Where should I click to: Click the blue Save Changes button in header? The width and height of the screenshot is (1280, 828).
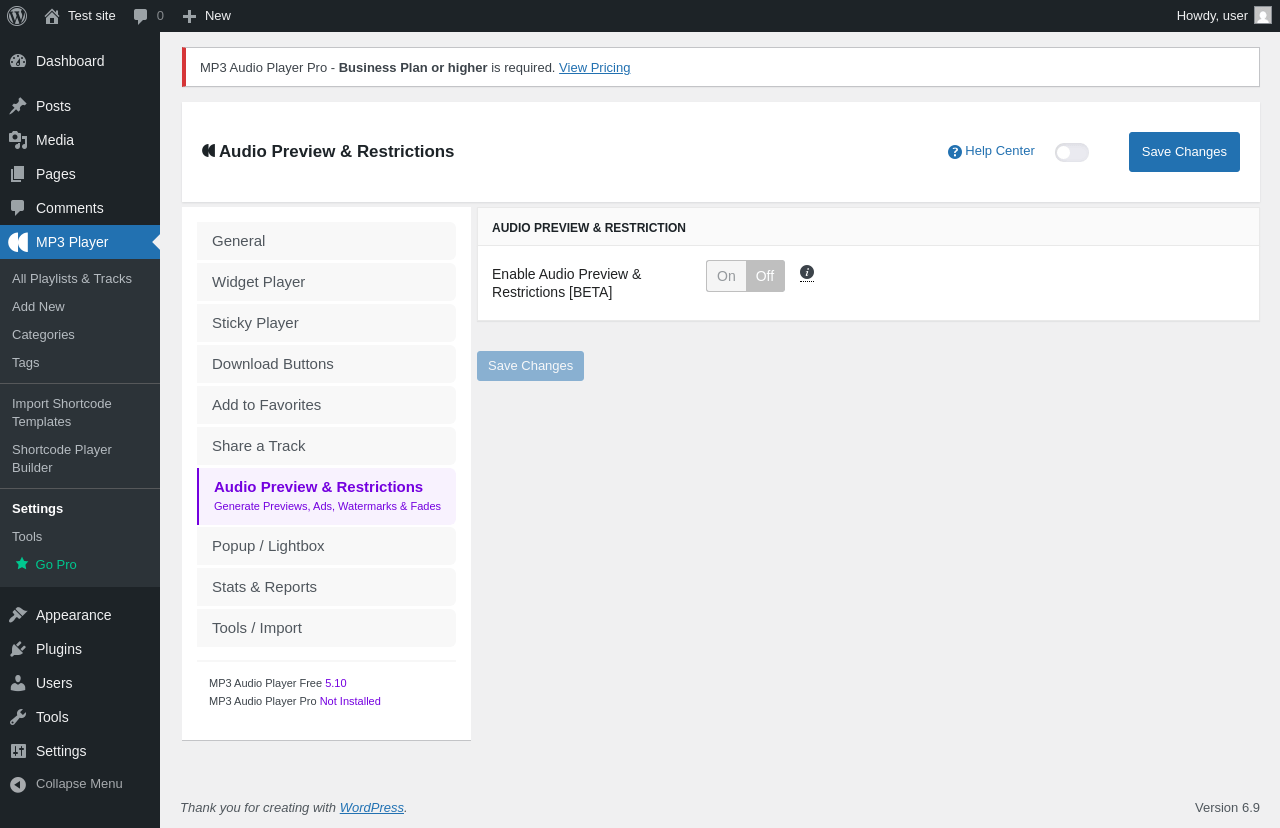[x=1184, y=152]
